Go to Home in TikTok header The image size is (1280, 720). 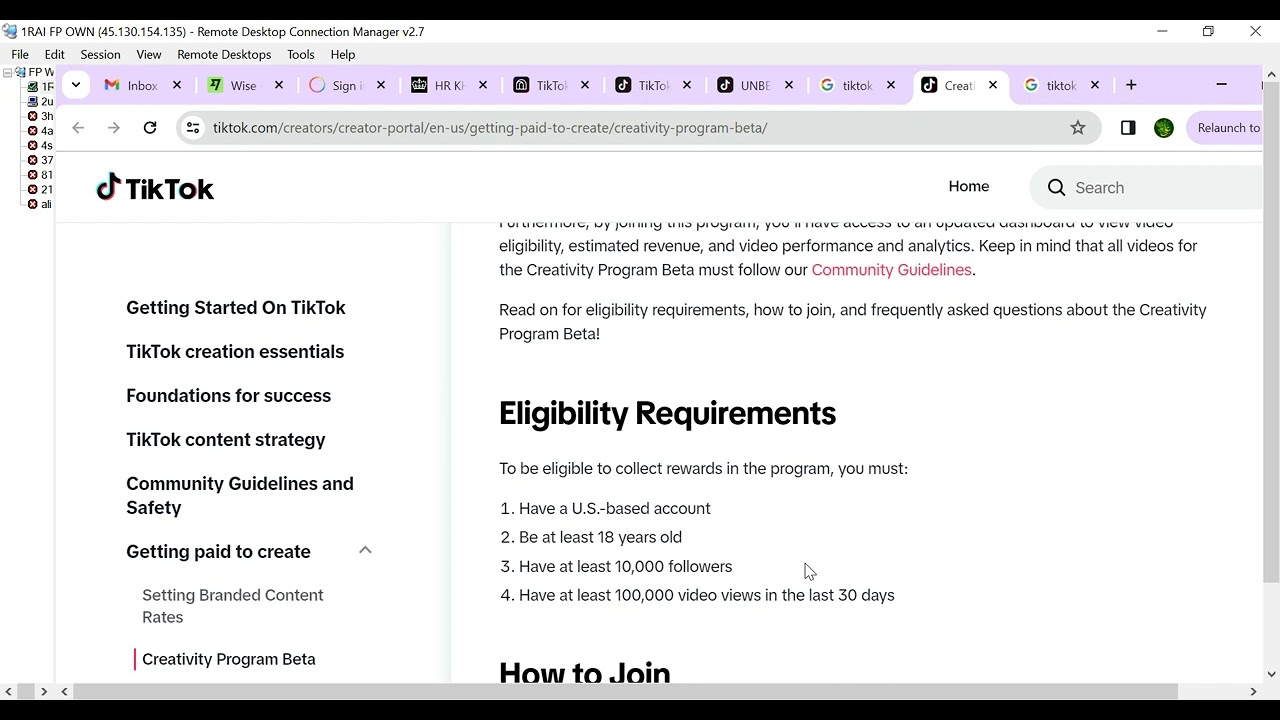pyautogui.click(x=969, y=187)
